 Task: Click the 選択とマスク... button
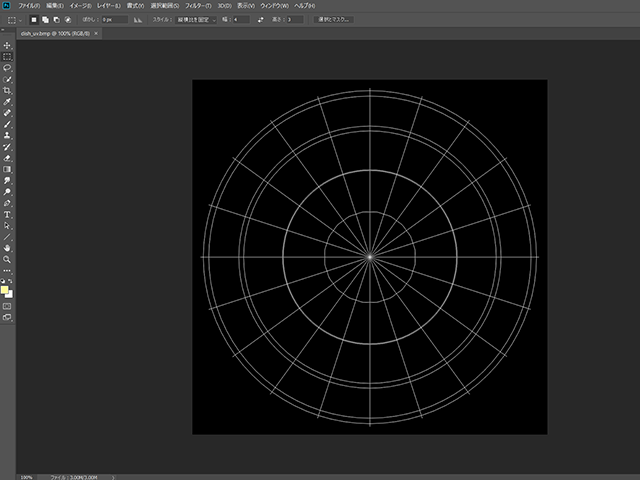[333, 20]
